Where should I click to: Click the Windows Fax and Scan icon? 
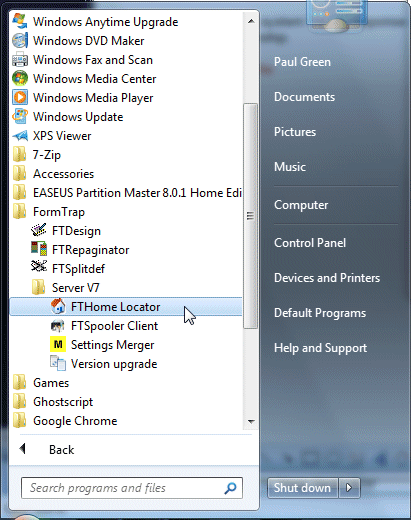pyautogui.click(x=20, y=60)
